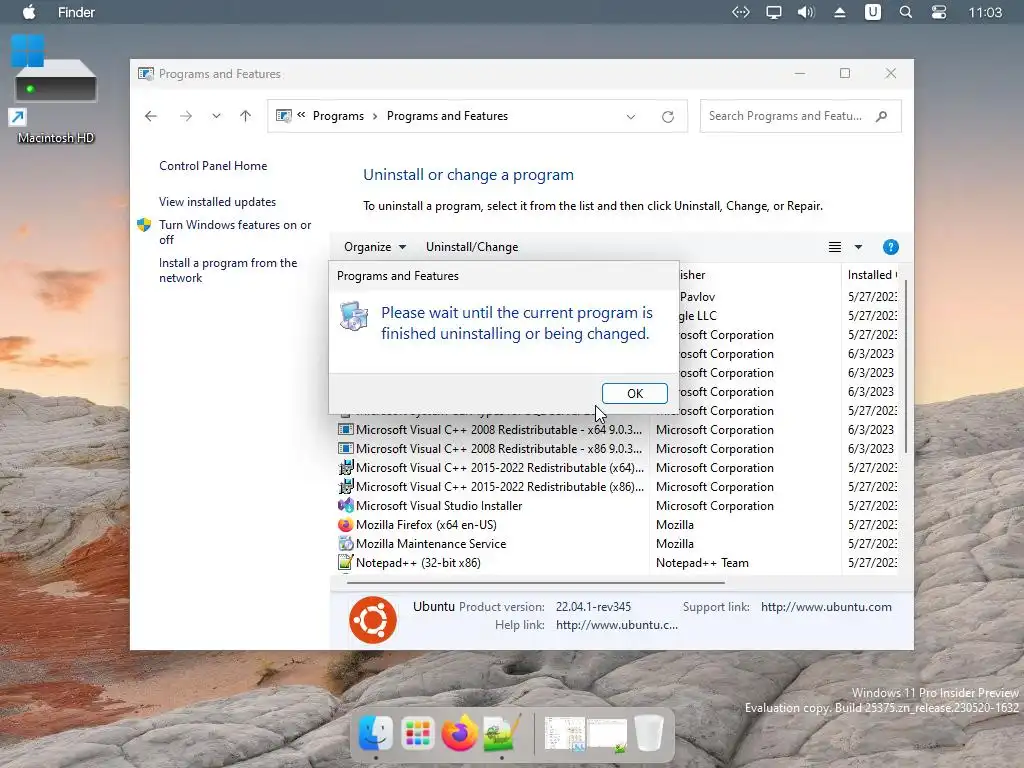Screen dimensions: 1024x768
Task: Open the more view options arrow
Action: click(858, 247)
